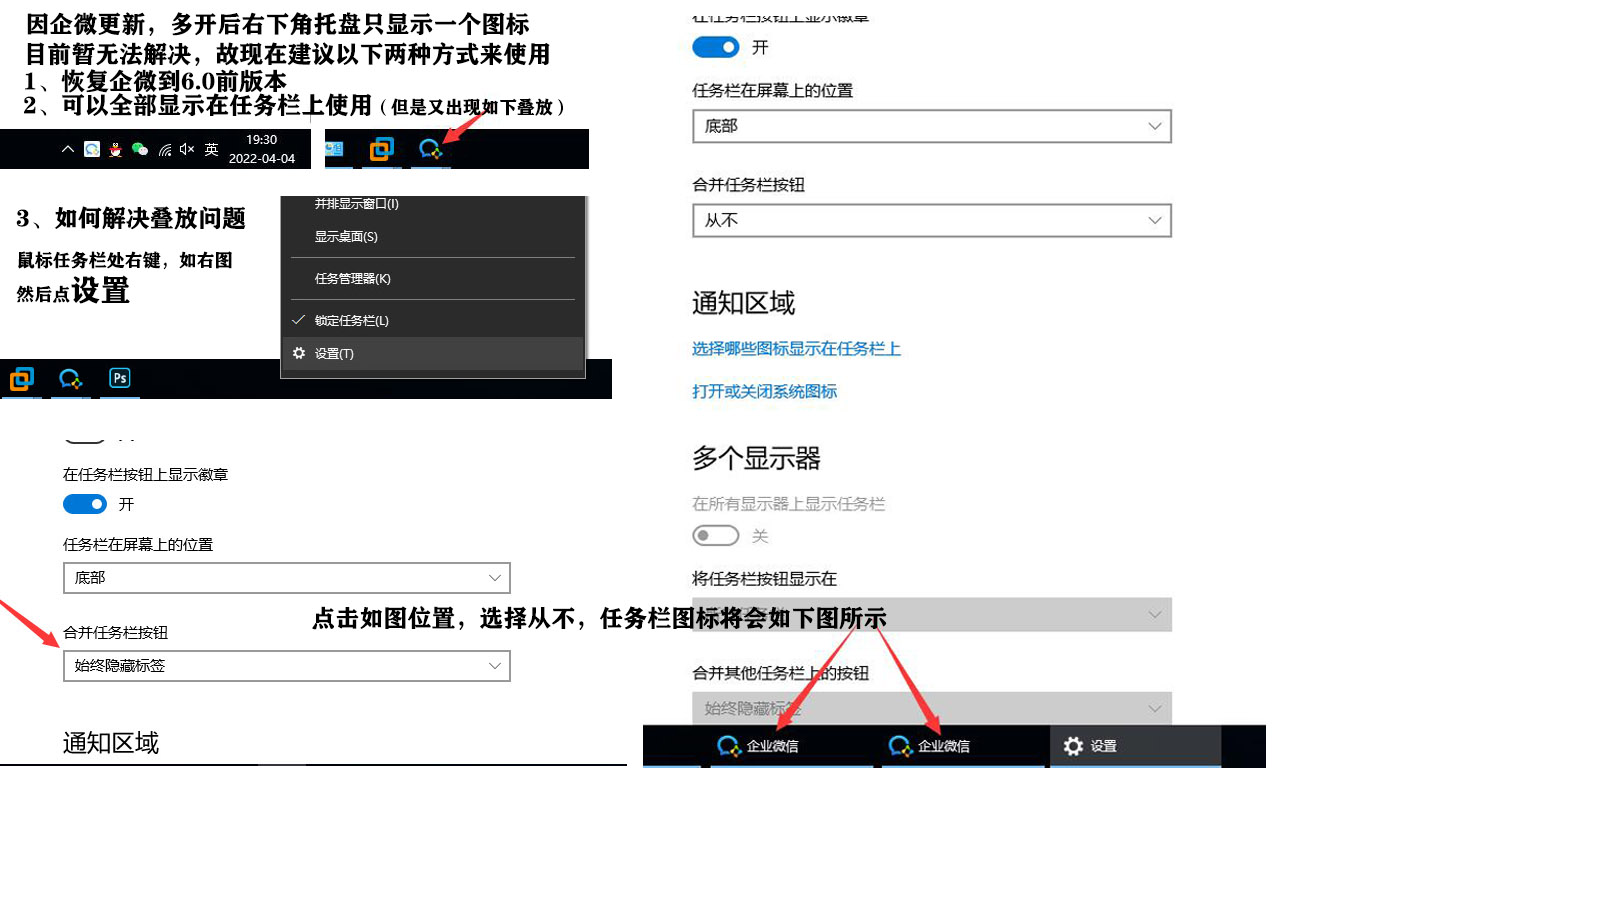Open the Wi-Fi network tray icon
Screen dimensions: 1600x900
[165, 149]
